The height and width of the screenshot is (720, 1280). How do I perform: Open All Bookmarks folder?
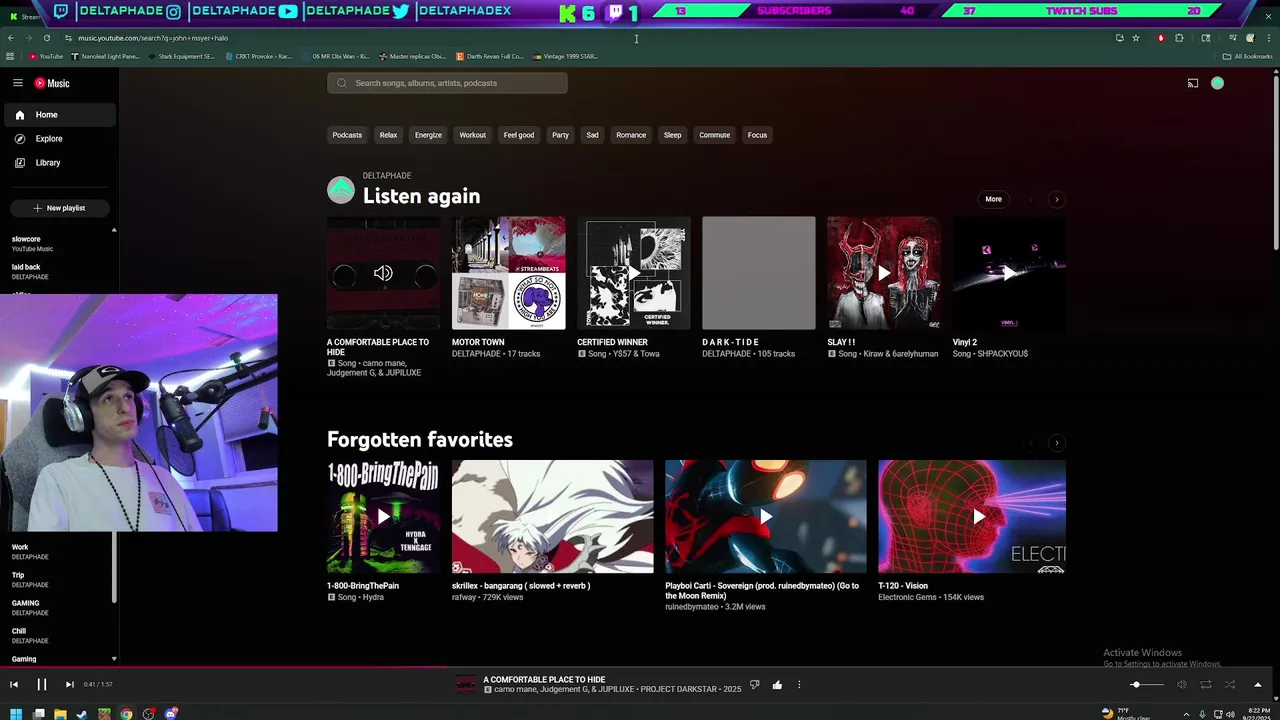(1248, 56)
